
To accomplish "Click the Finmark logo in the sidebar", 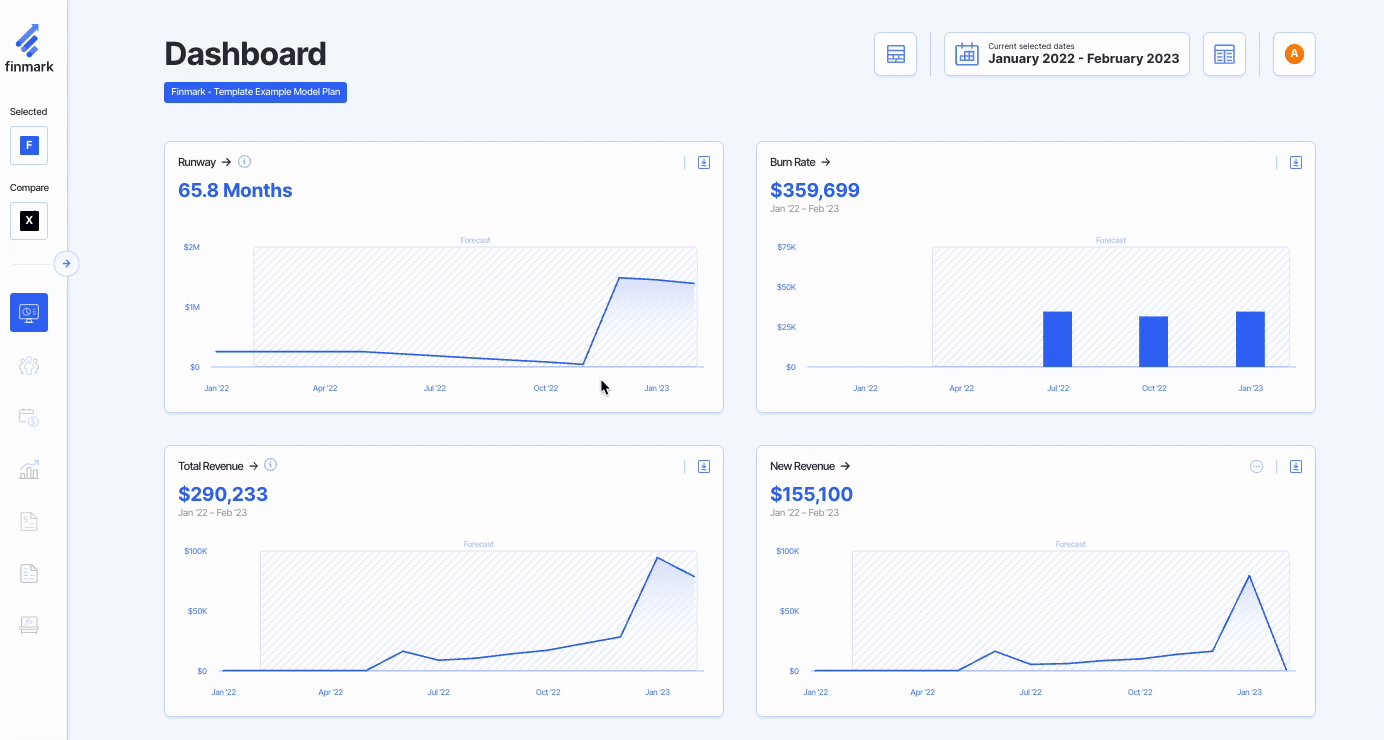I will click(x=29, y=48).
